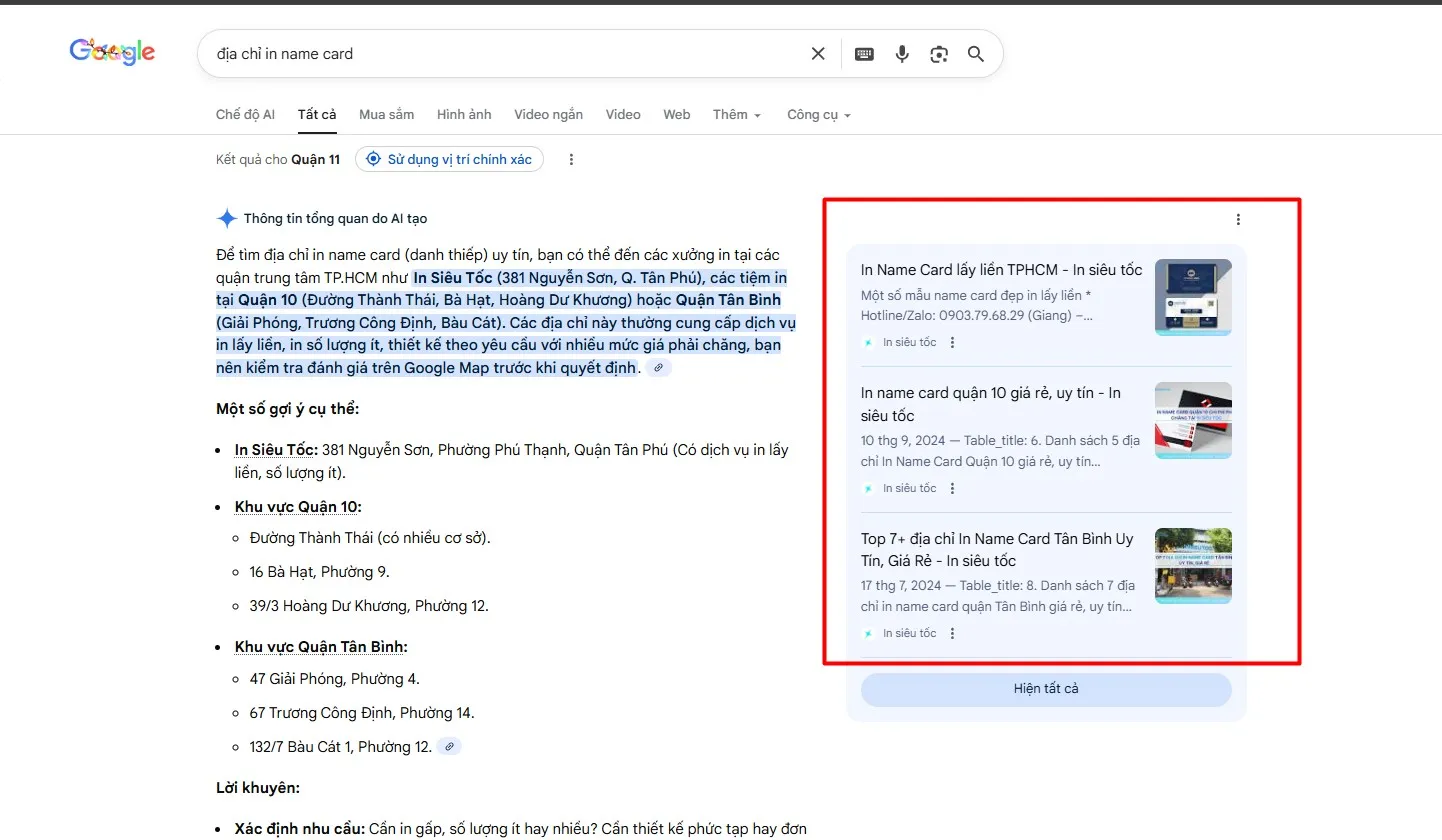The image size is (1442, 840).
Task: Click the Google logo
Action: coord(112,52)
